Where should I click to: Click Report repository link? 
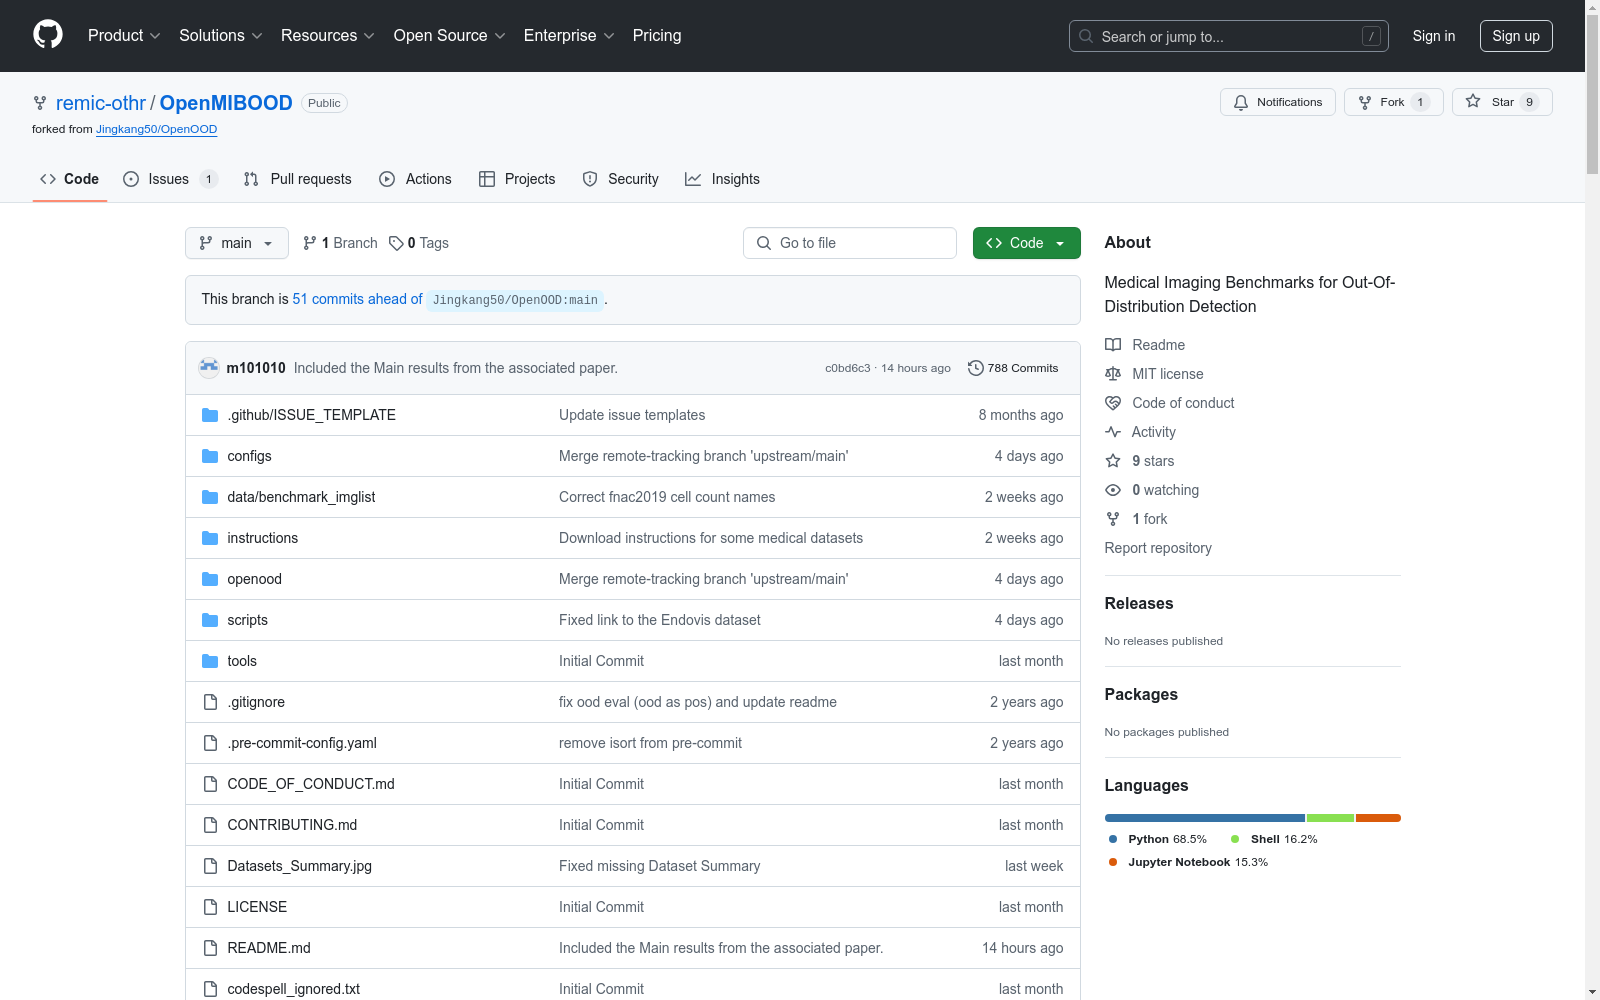point(1158,548)
